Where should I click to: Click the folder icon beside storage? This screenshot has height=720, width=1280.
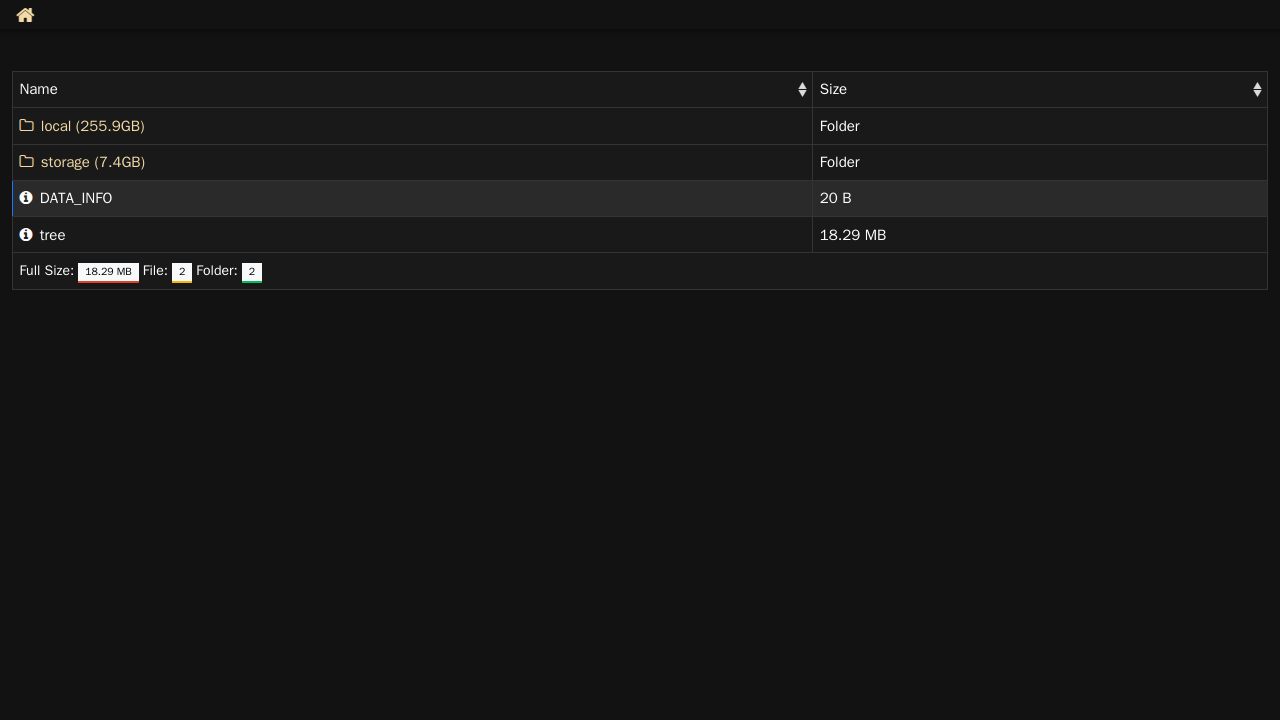(x=27, y=162)
